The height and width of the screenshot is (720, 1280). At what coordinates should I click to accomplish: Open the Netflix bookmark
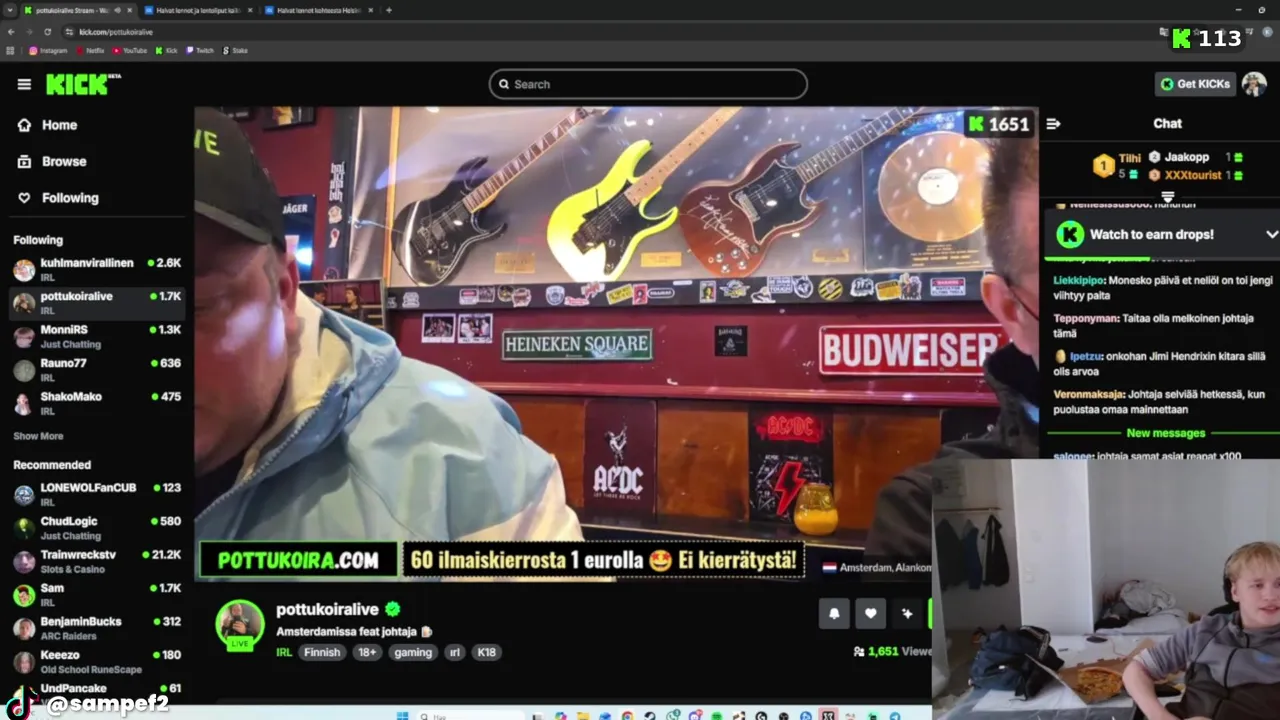[x=90, y=50]
